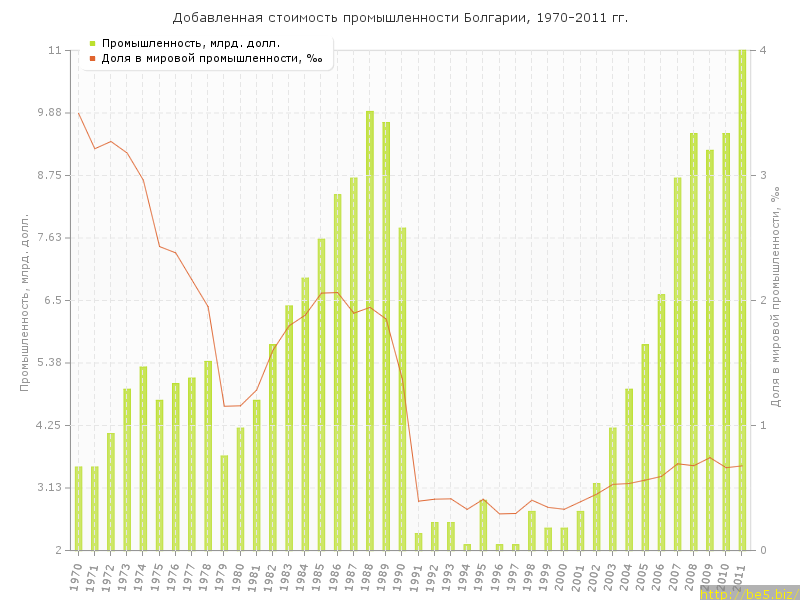
Task: Click the 1985 bar
Action: pos(321,394)
